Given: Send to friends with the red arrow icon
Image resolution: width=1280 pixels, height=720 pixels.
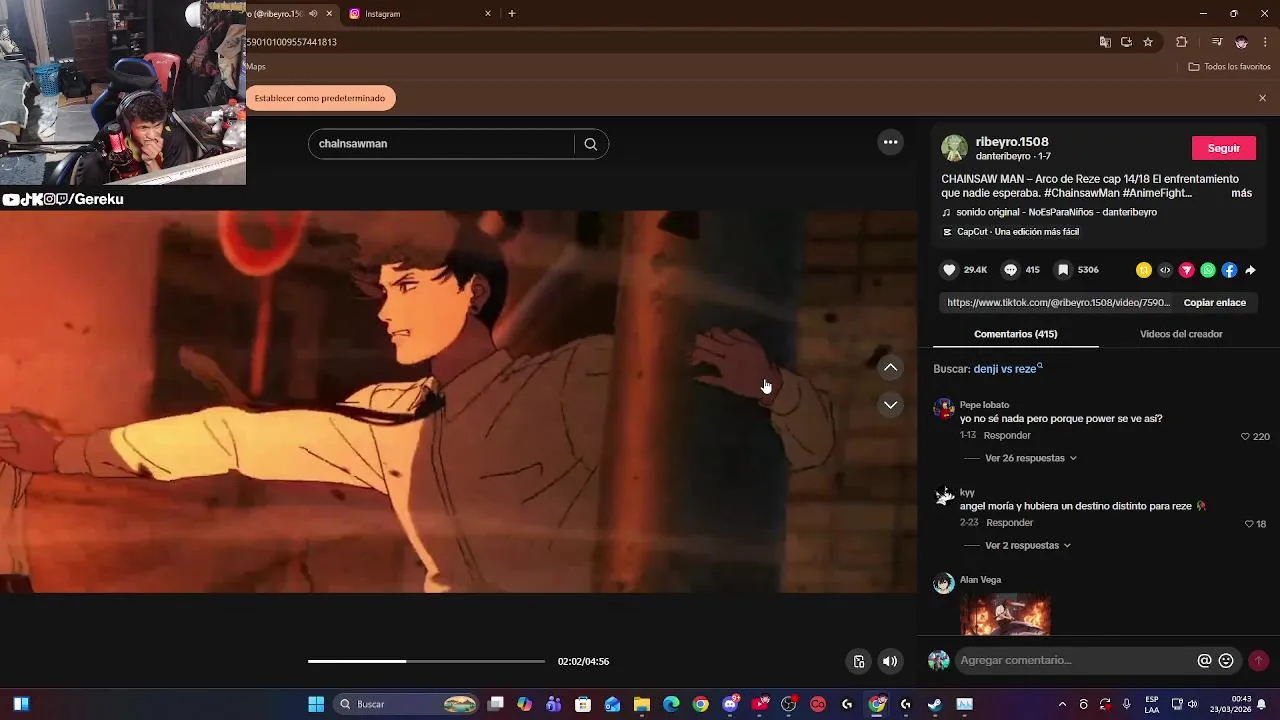Looking at the screenshot, I should [1187, 270].
